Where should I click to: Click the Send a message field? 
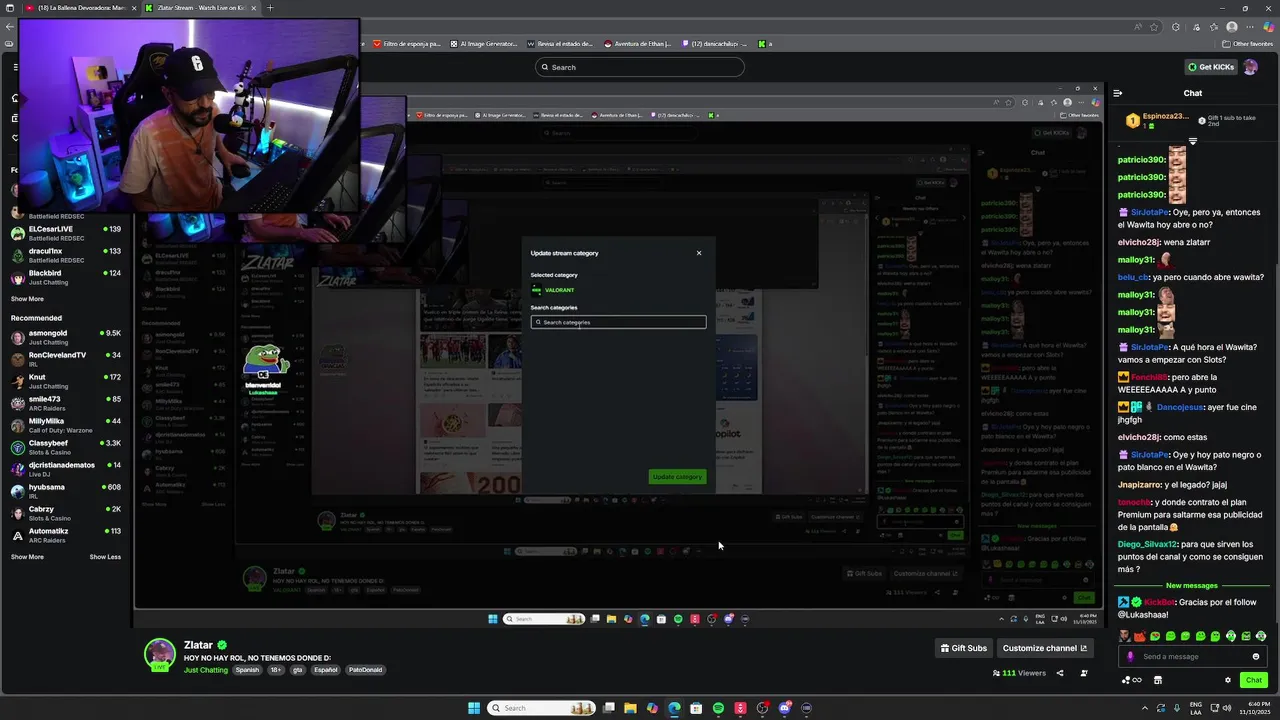tap(1192, 657)
